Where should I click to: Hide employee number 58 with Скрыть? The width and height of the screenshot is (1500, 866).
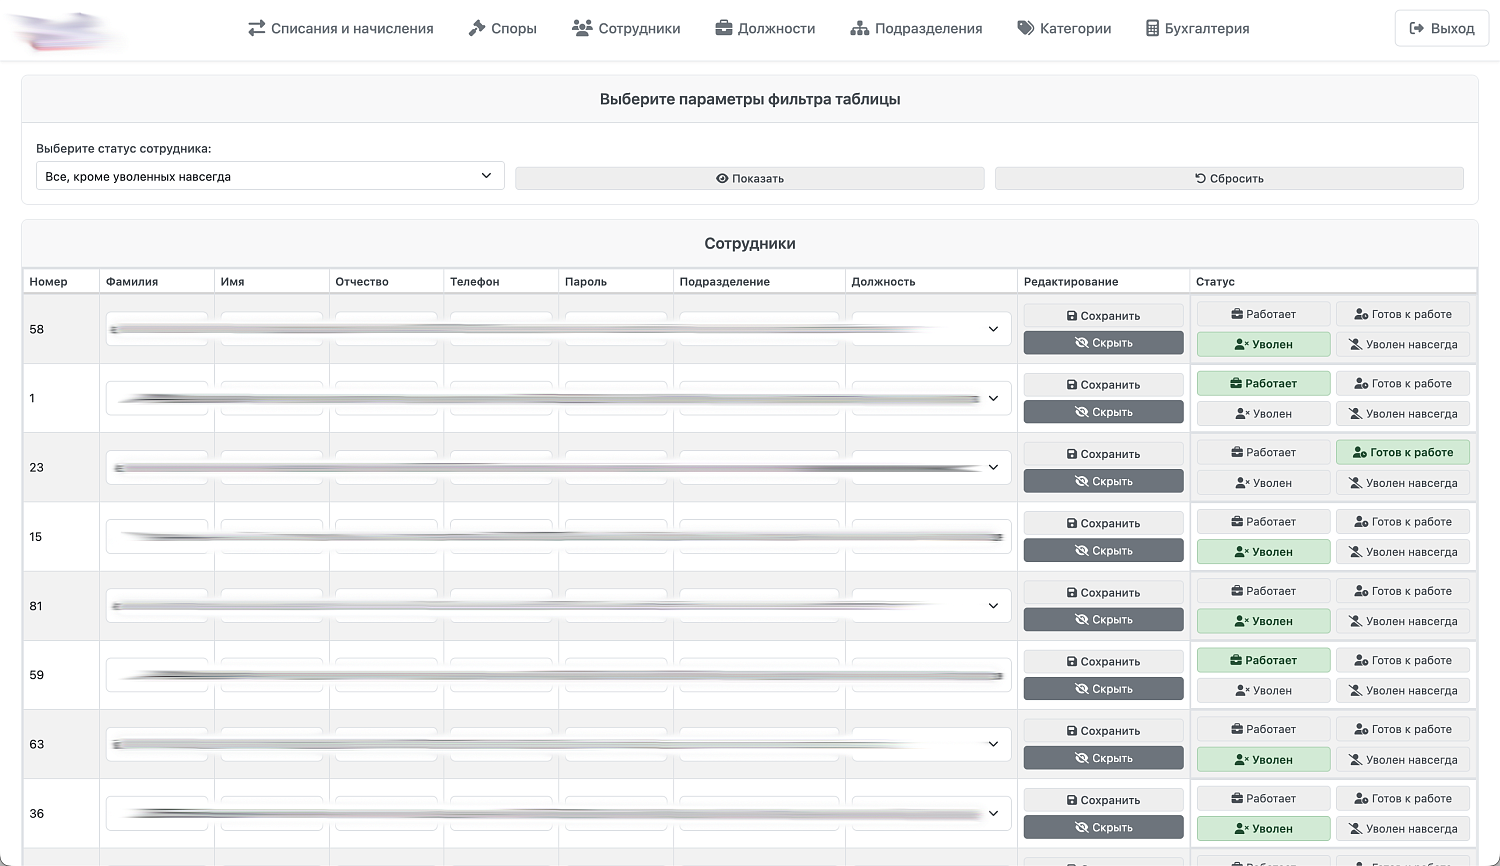pos(1103,343)
